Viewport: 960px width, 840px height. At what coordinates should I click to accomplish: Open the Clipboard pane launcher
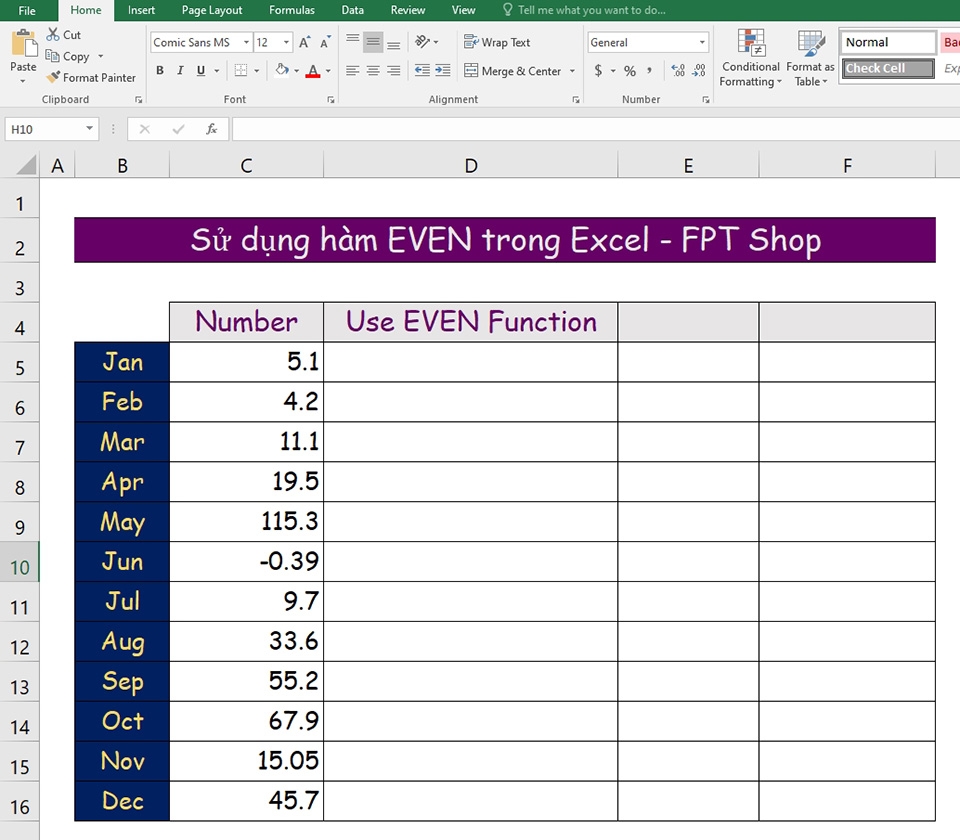coord(138,100)
